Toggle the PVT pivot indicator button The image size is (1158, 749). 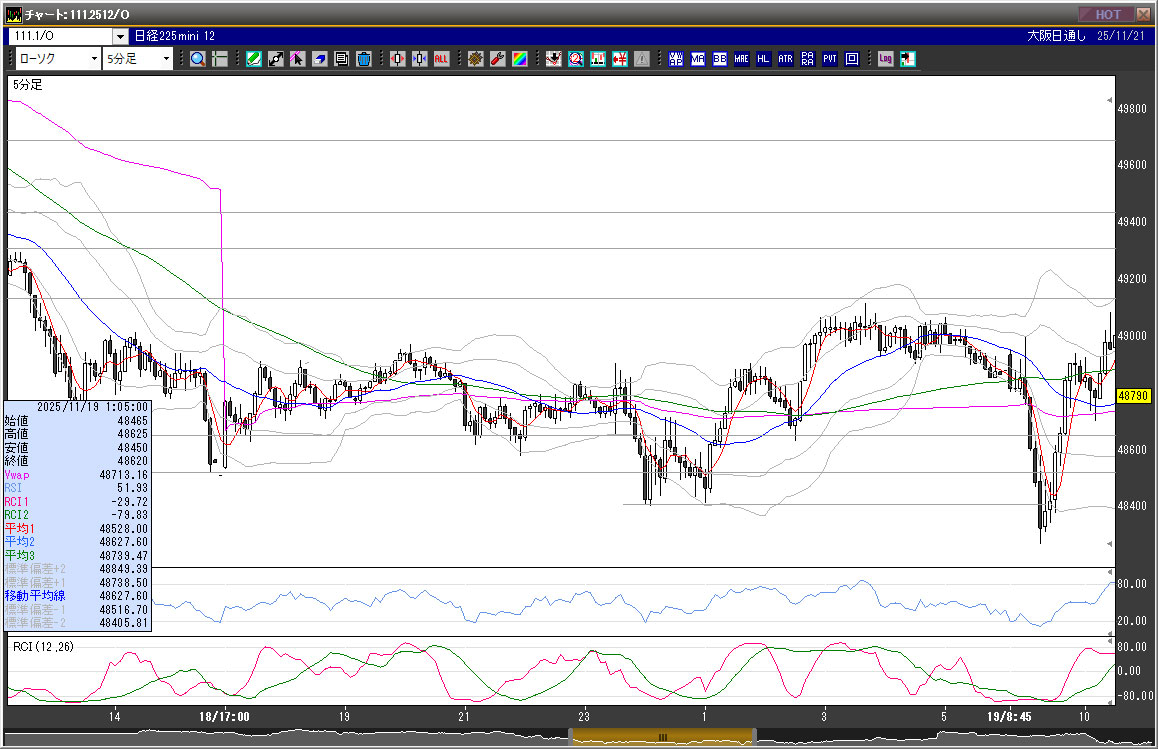click(829, 59)
